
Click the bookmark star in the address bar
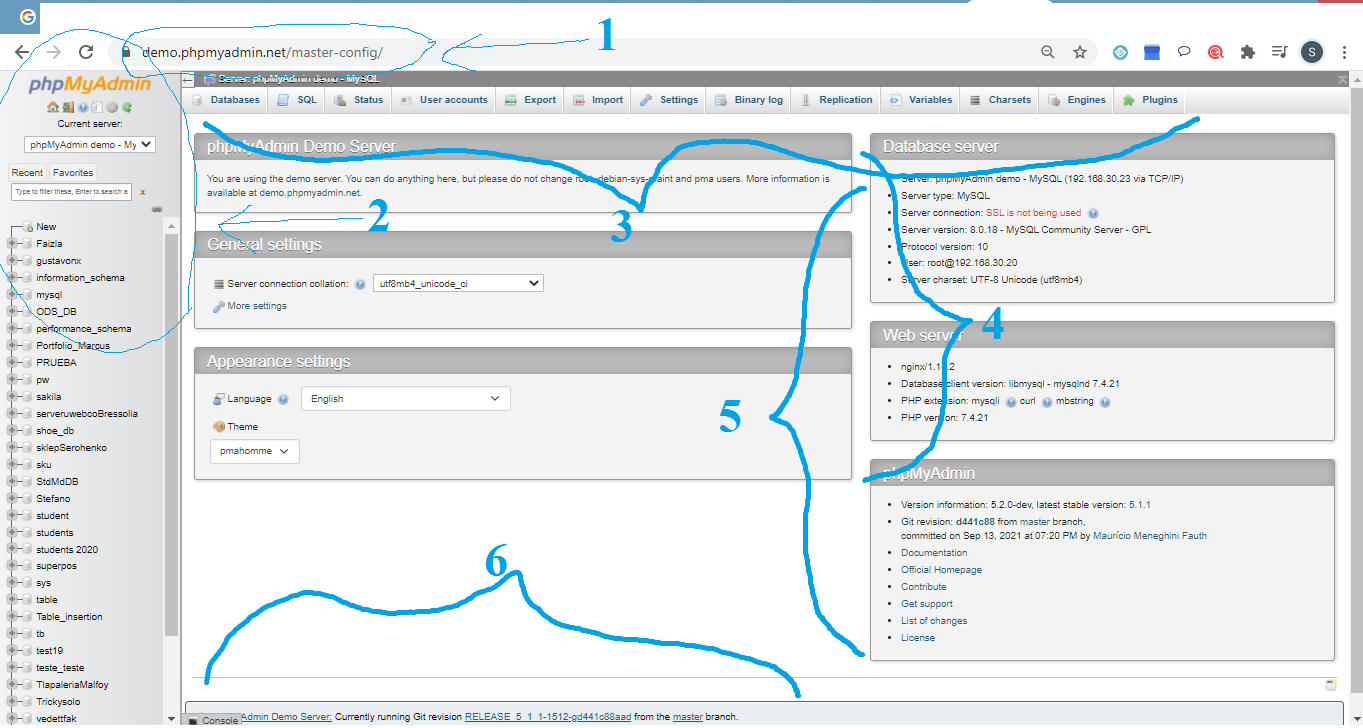(1080, 51)
